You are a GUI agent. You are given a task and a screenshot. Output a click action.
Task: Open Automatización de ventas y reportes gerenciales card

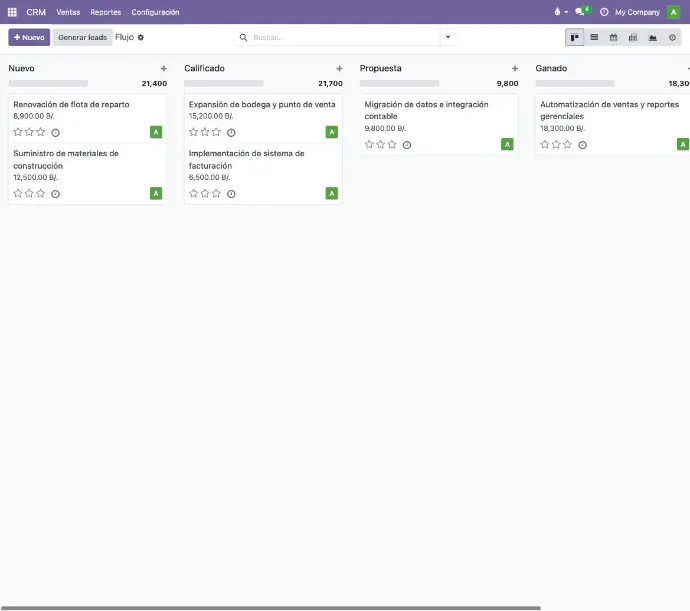(614, 124)
